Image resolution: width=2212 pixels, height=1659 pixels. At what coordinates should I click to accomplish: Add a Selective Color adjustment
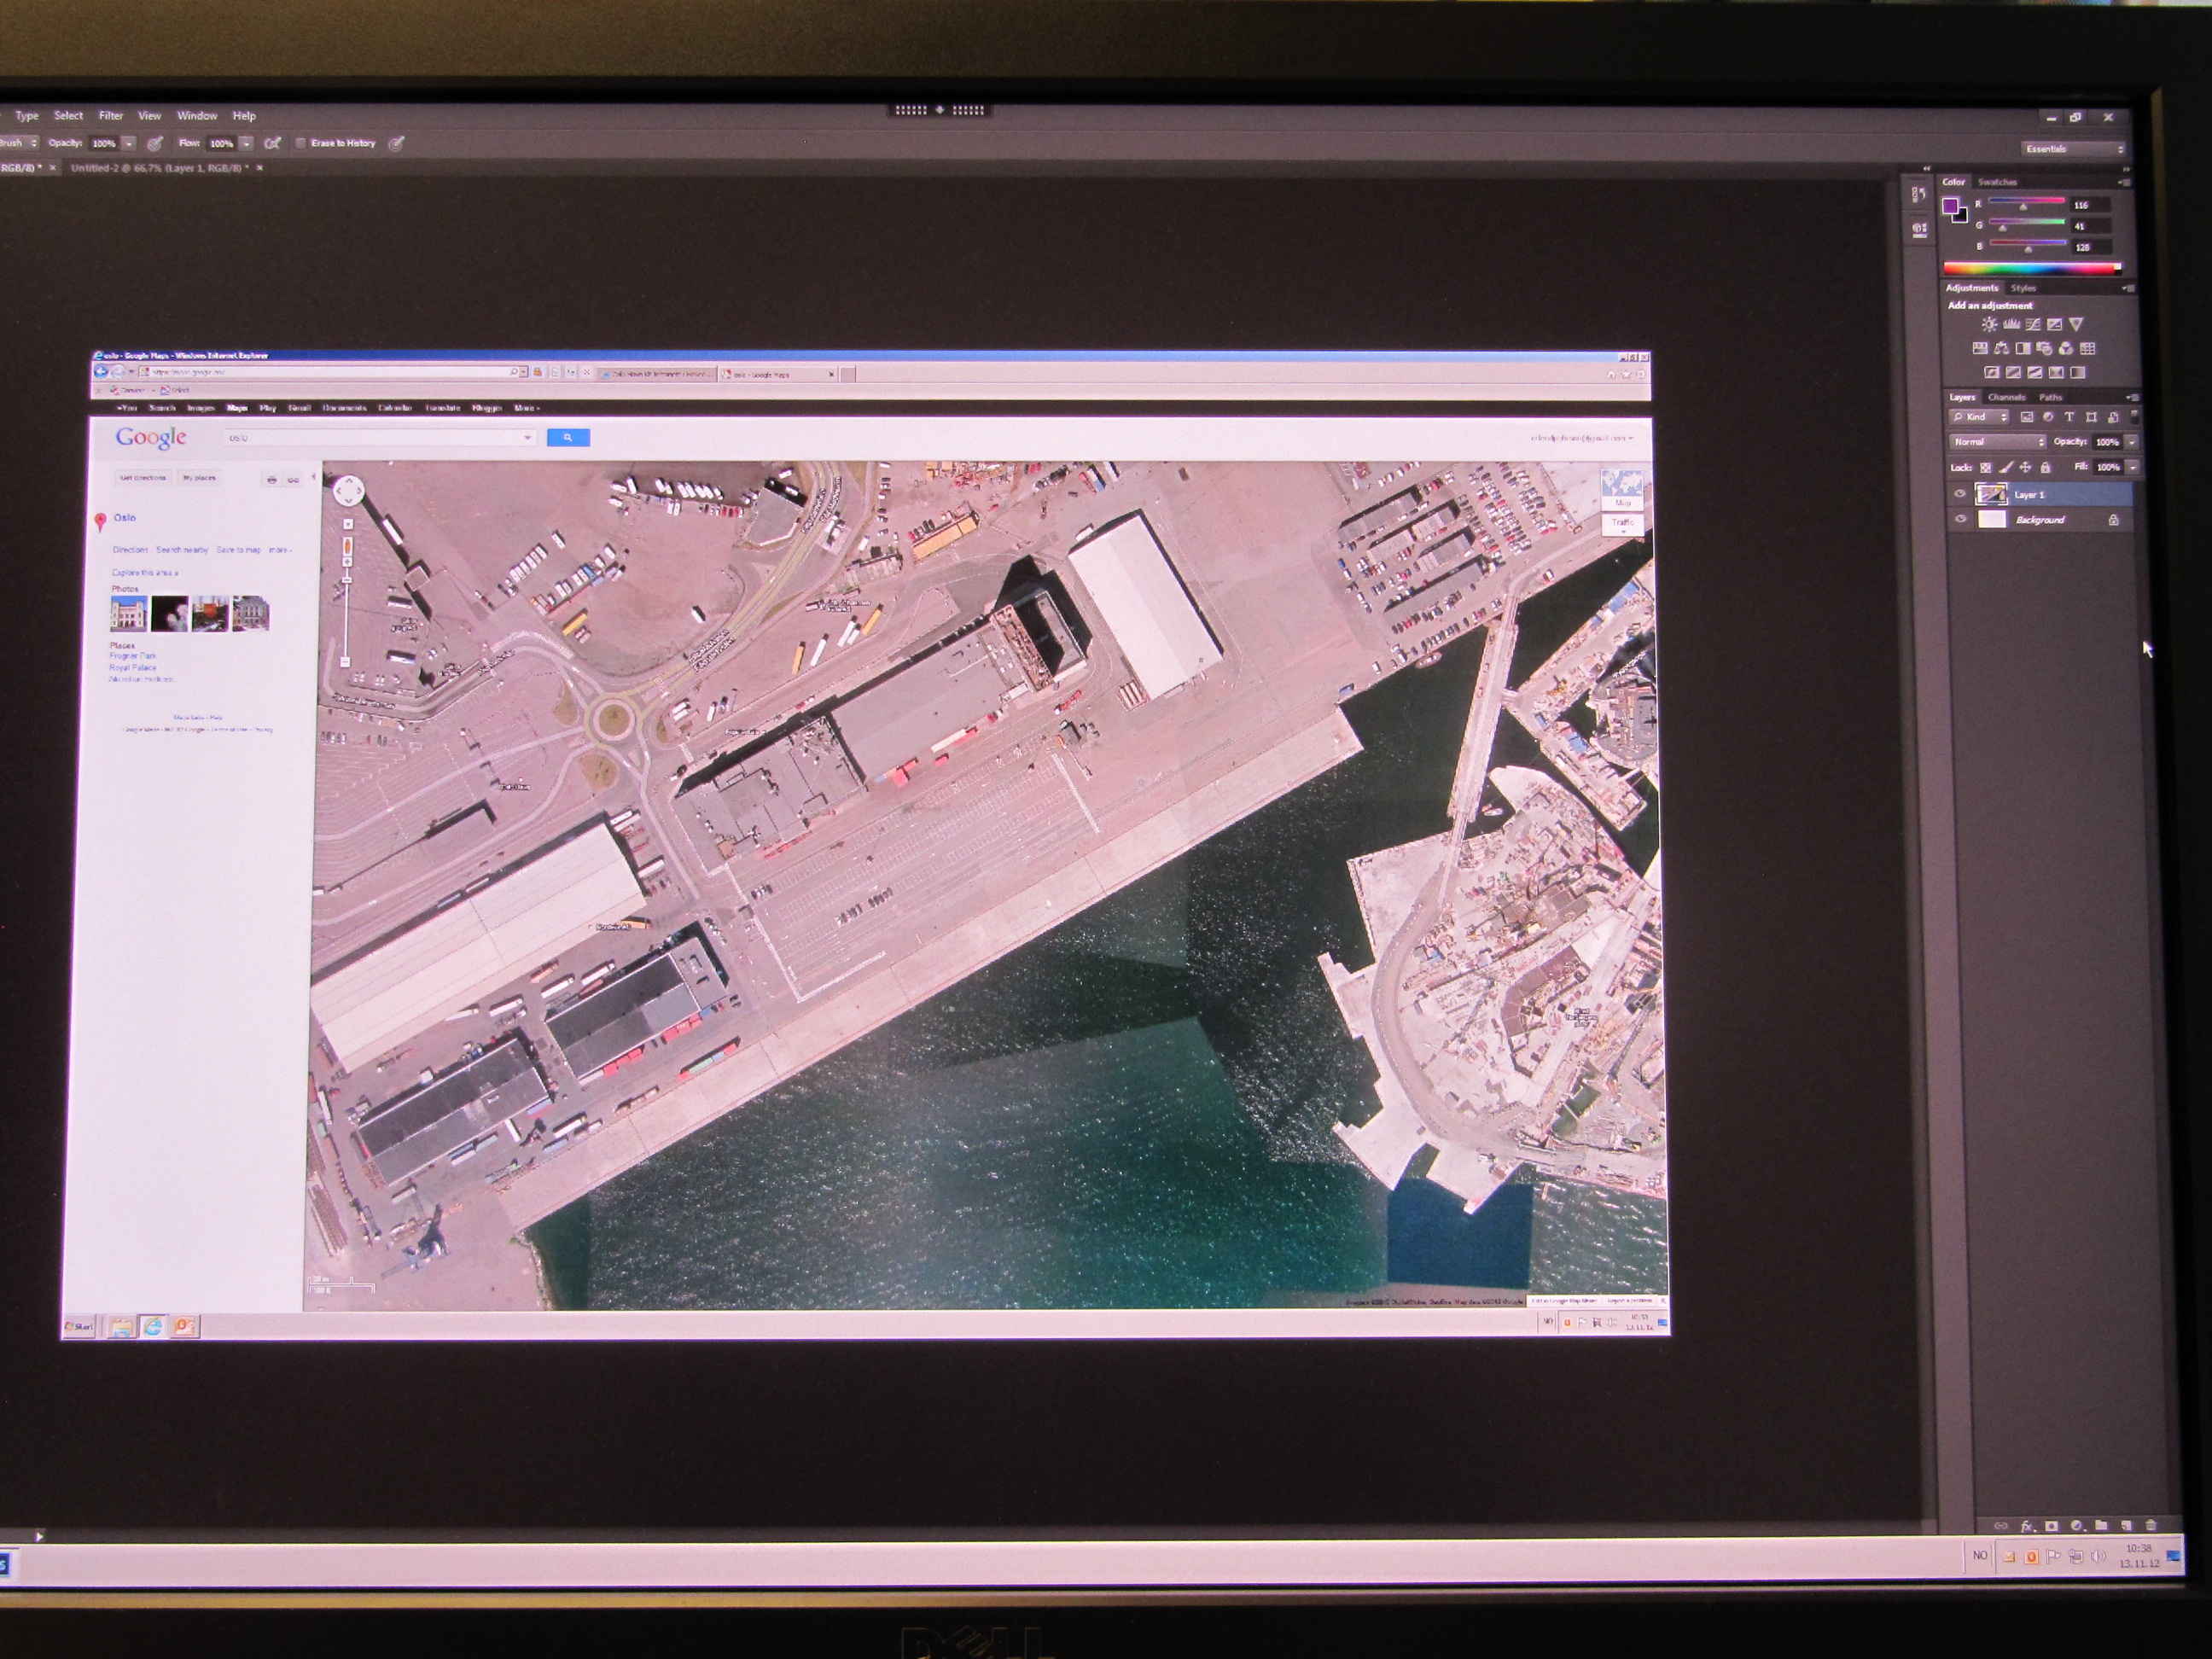pos(2056,373)
